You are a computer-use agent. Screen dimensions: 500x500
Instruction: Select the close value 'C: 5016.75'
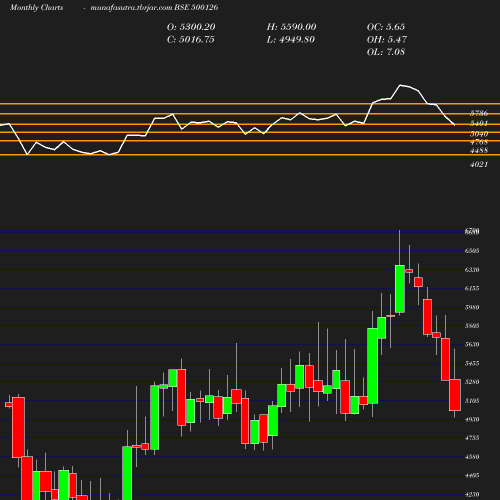pyautogui.click(x=191, y=39)
